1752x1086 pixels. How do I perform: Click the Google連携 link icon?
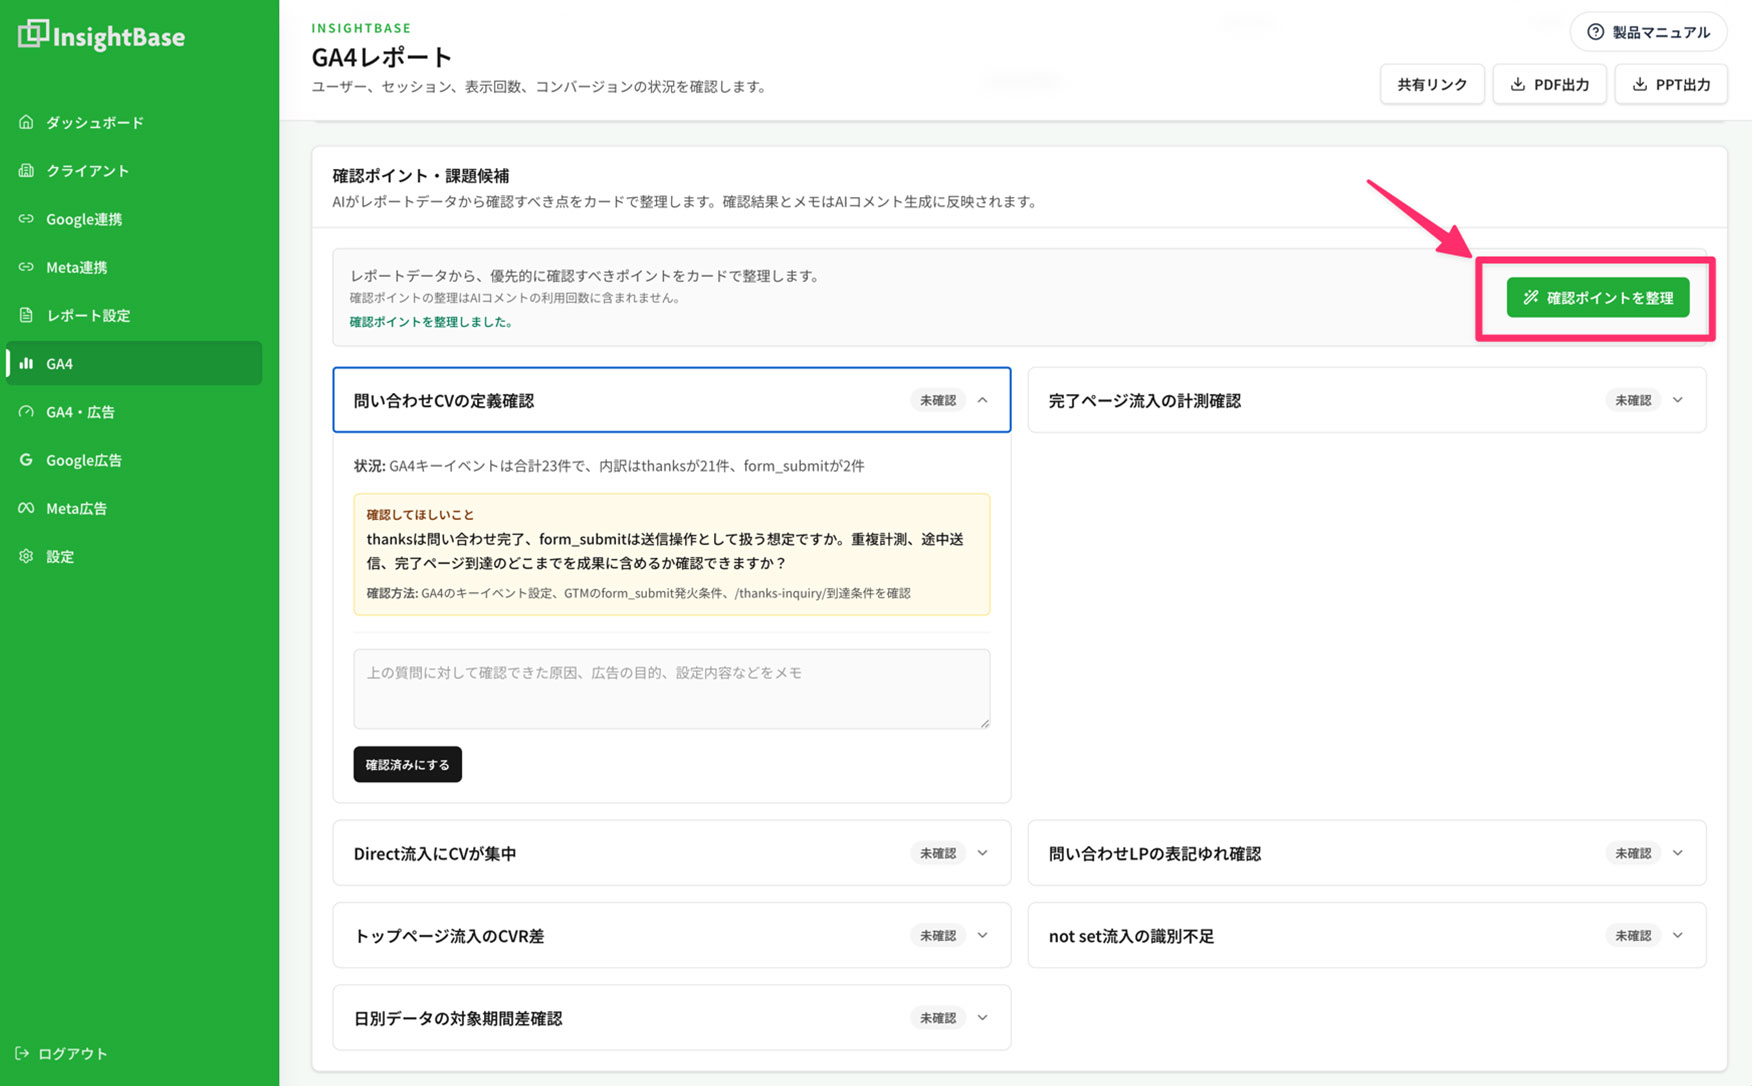(x=26, y=218)
